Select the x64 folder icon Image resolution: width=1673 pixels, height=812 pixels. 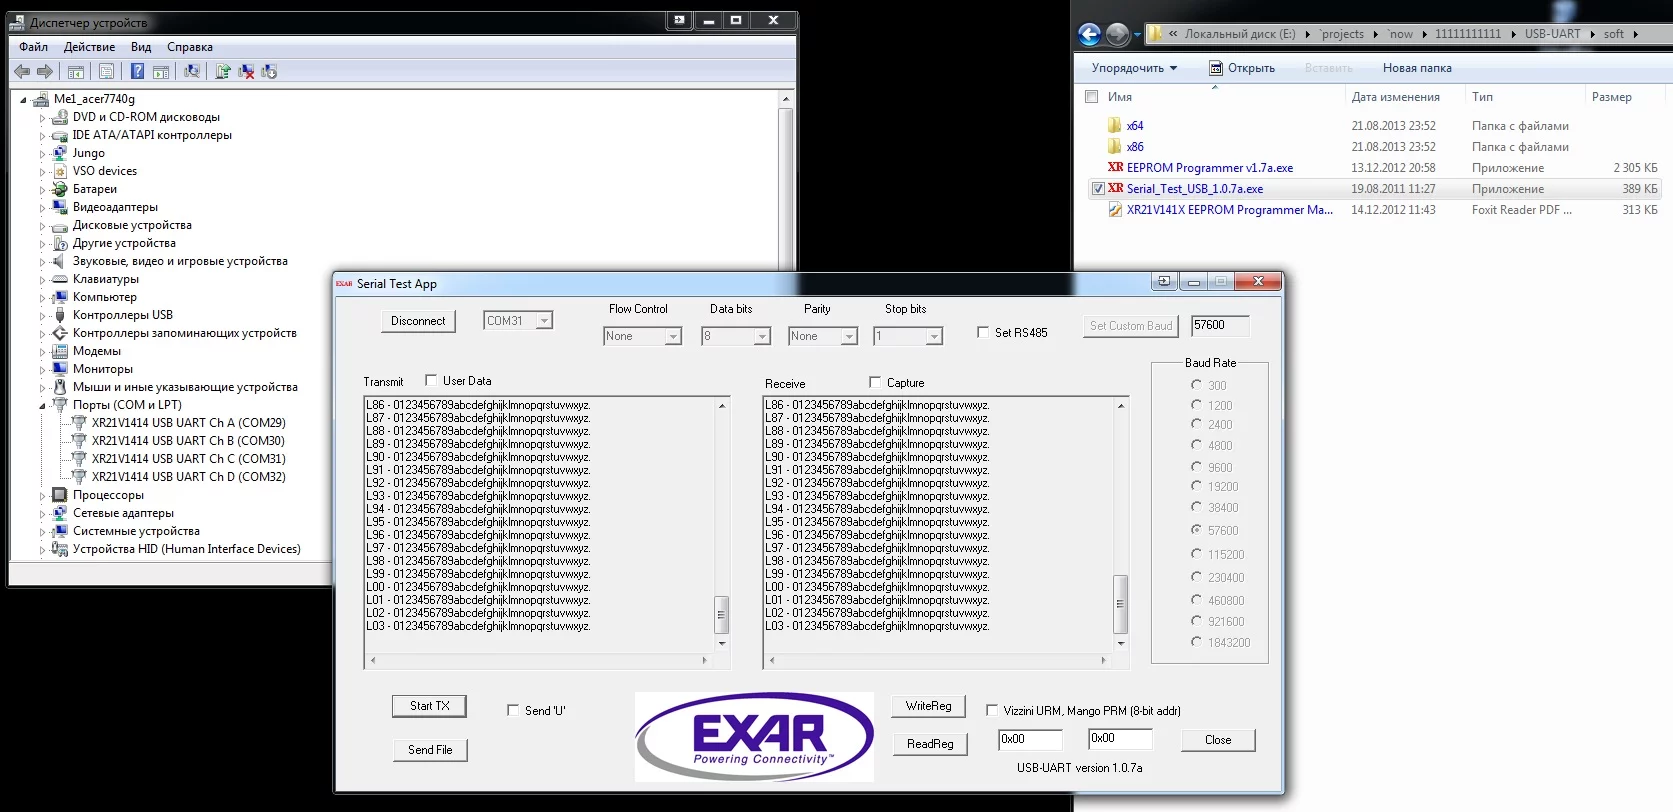point(1114,126)
